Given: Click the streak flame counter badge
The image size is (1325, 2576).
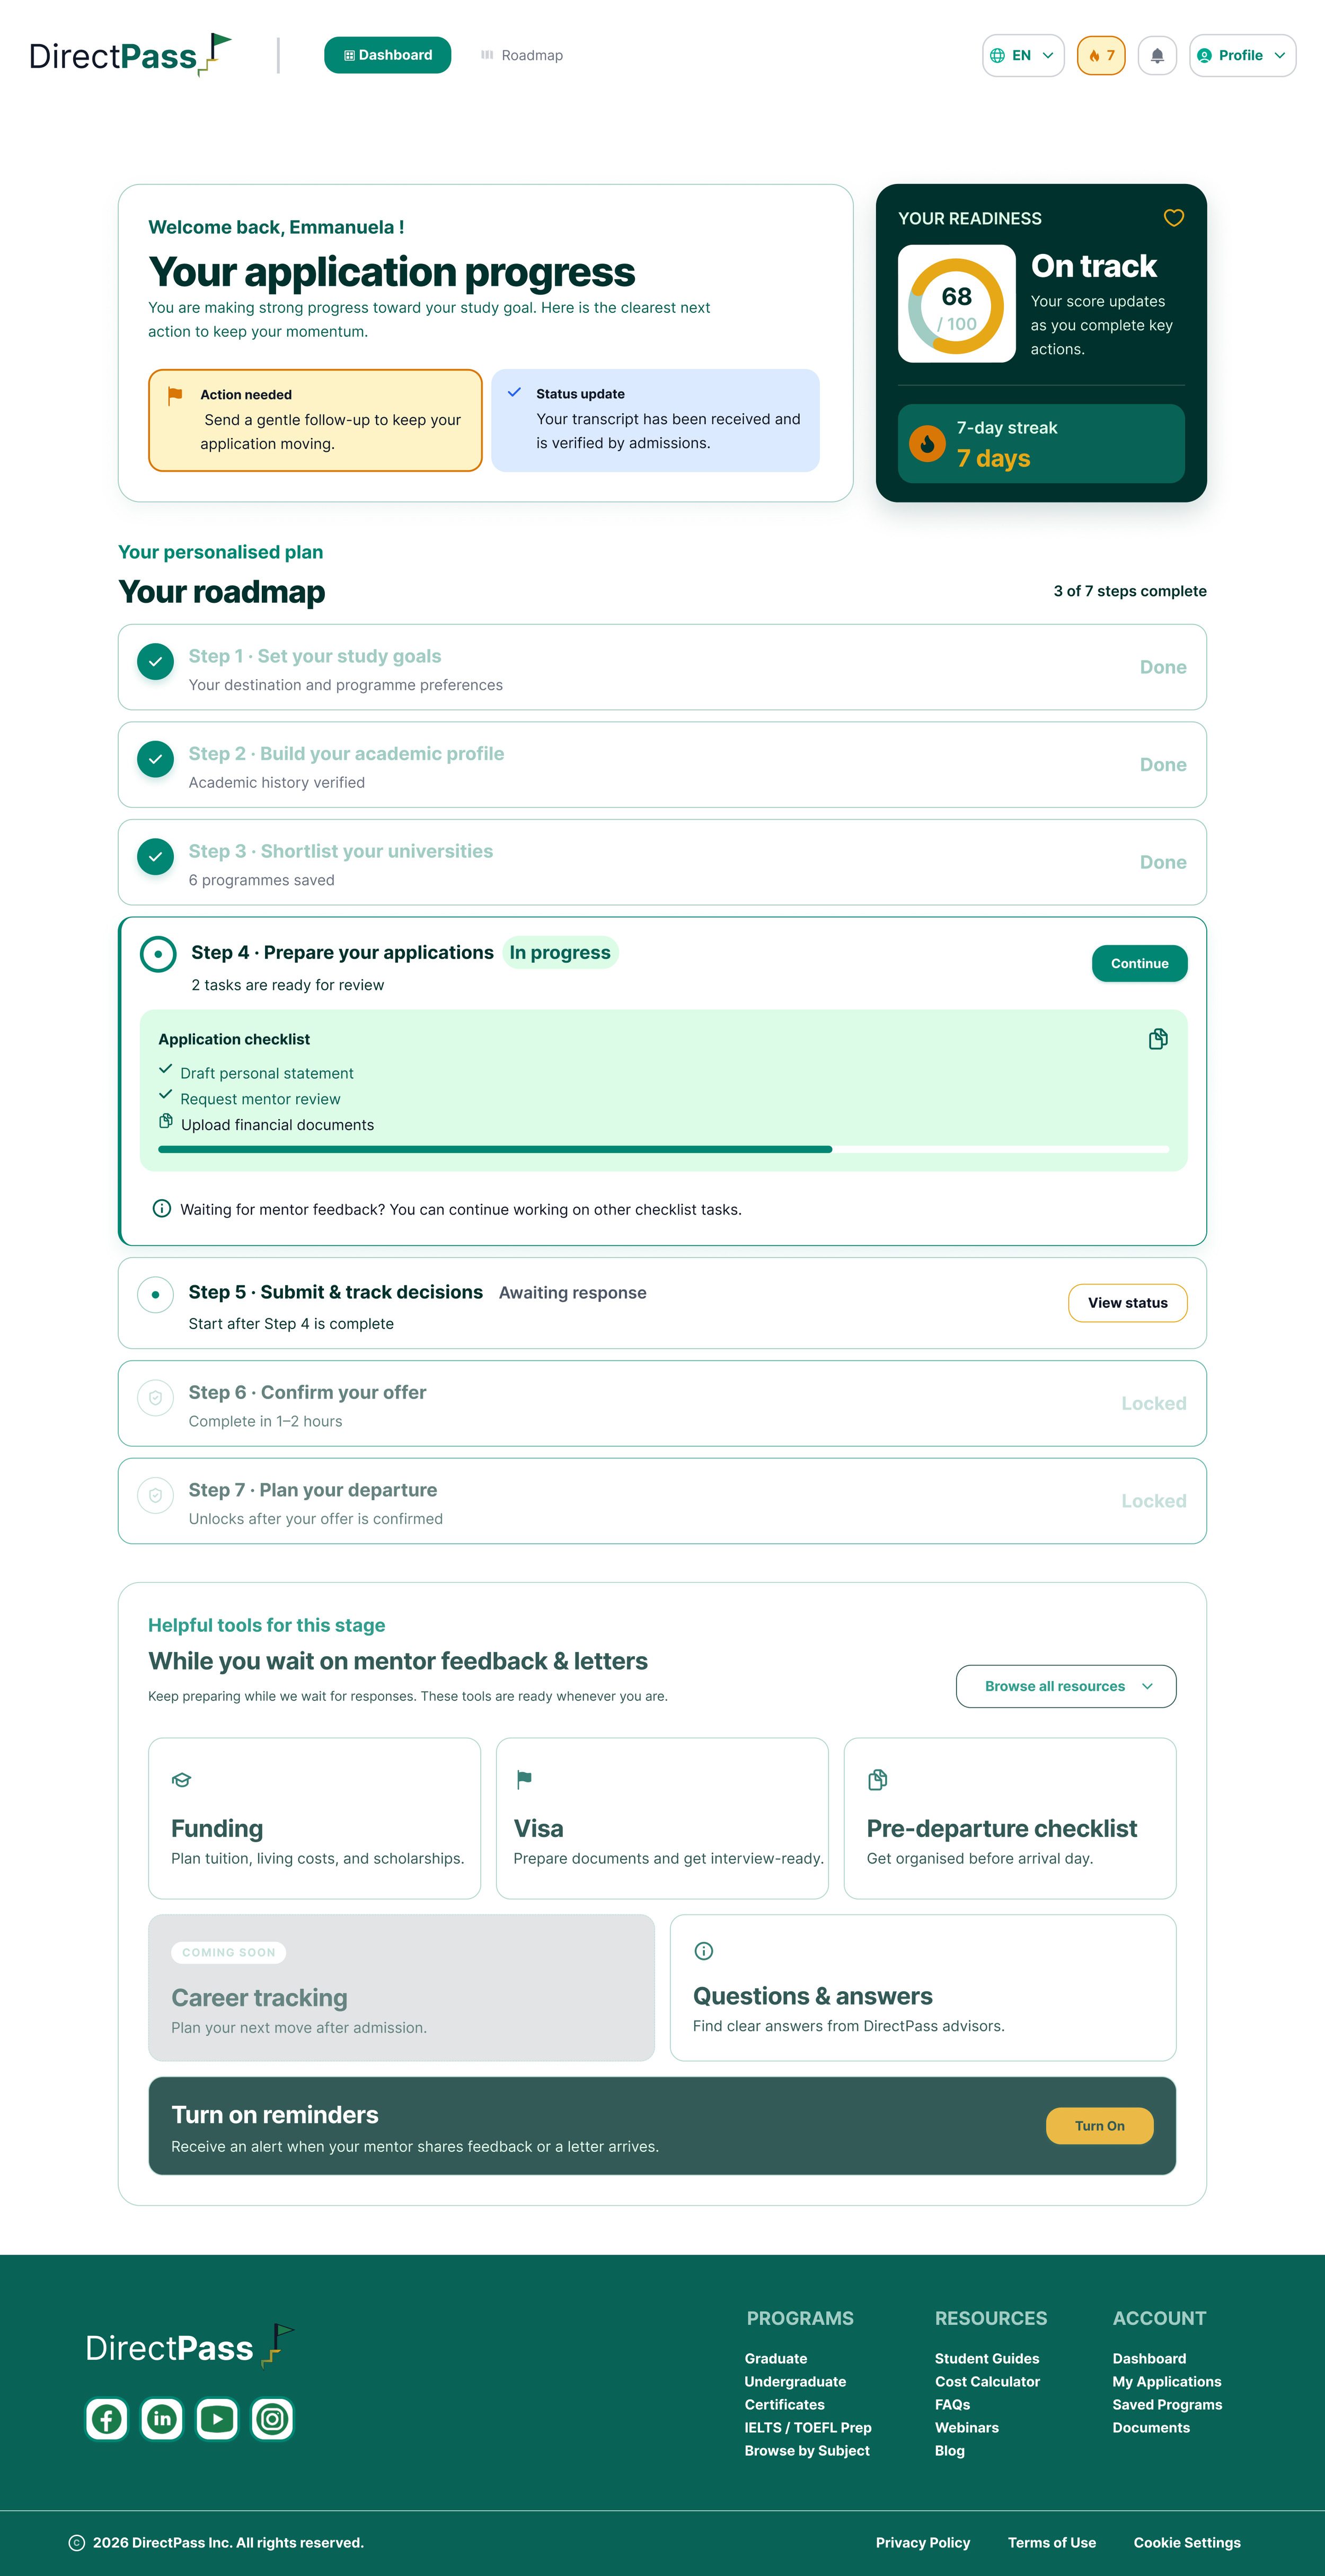Looking at the screenshot, I should (1101, 55).
